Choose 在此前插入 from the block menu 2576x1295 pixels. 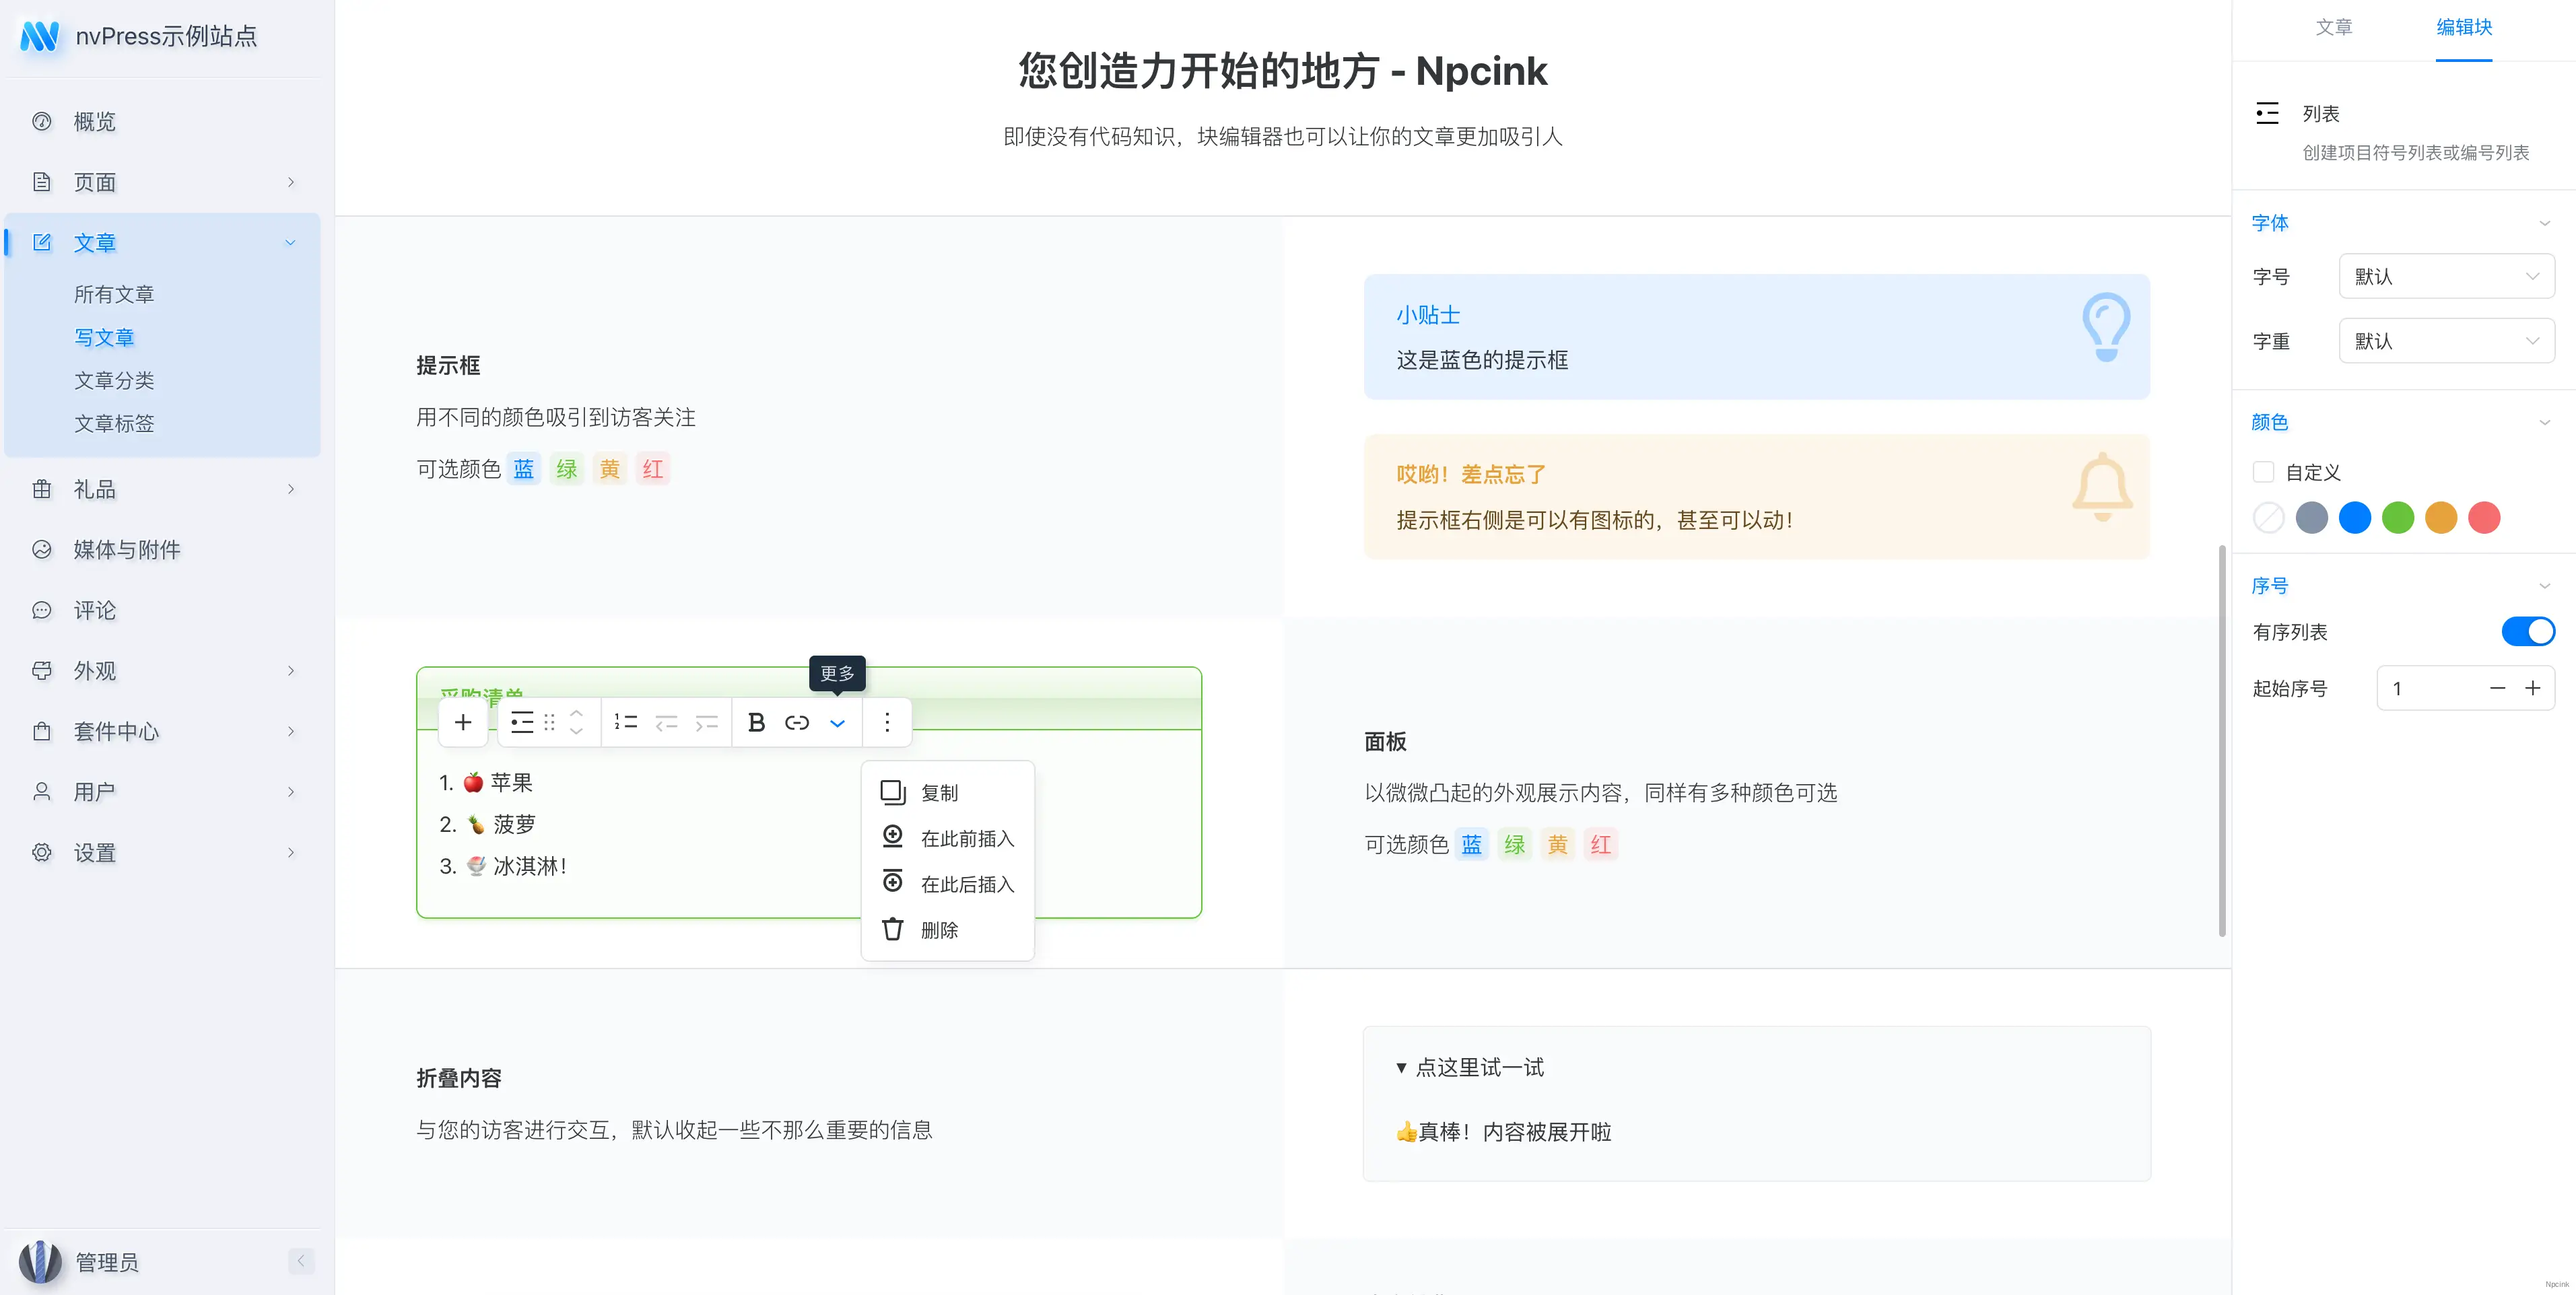pyautogui.click(x=947, y=838)
